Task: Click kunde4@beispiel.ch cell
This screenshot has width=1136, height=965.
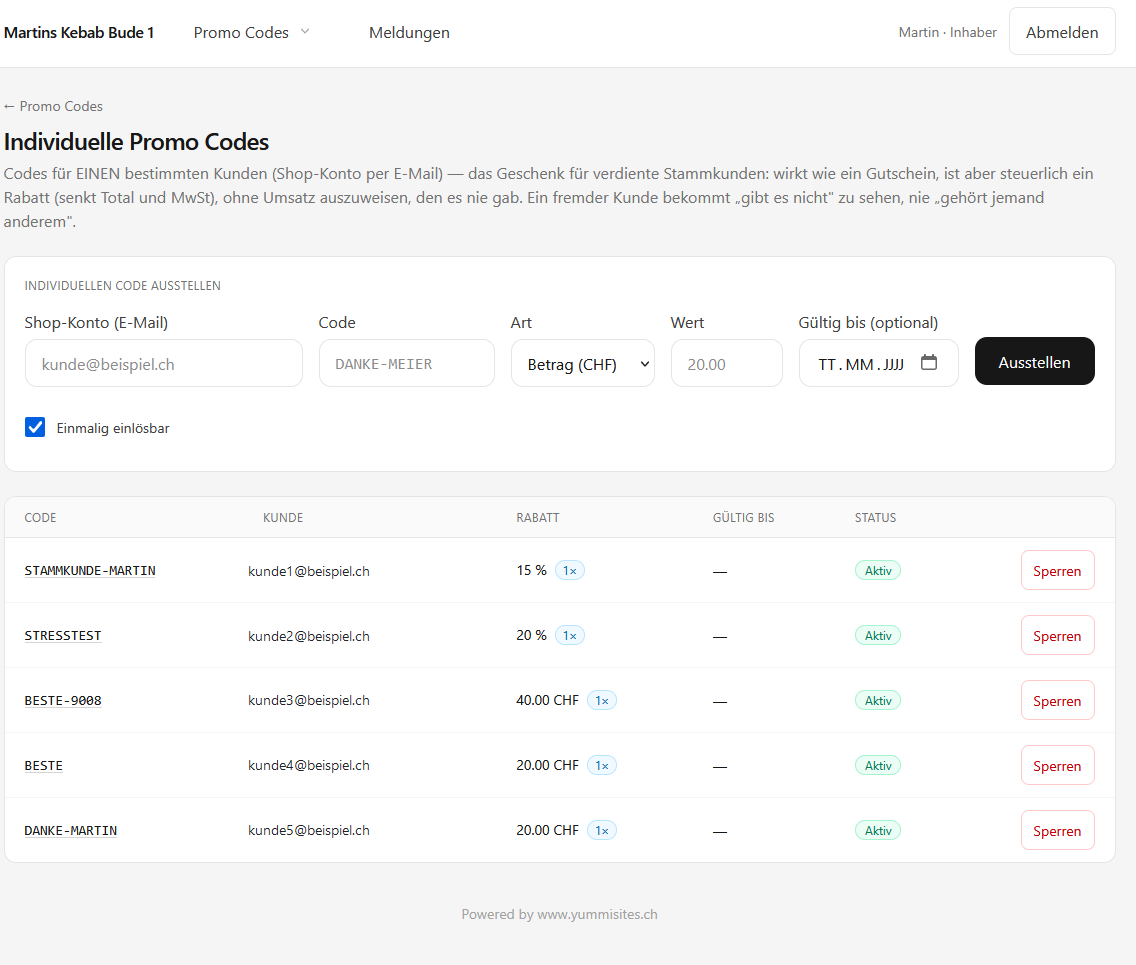Action: 309,766
